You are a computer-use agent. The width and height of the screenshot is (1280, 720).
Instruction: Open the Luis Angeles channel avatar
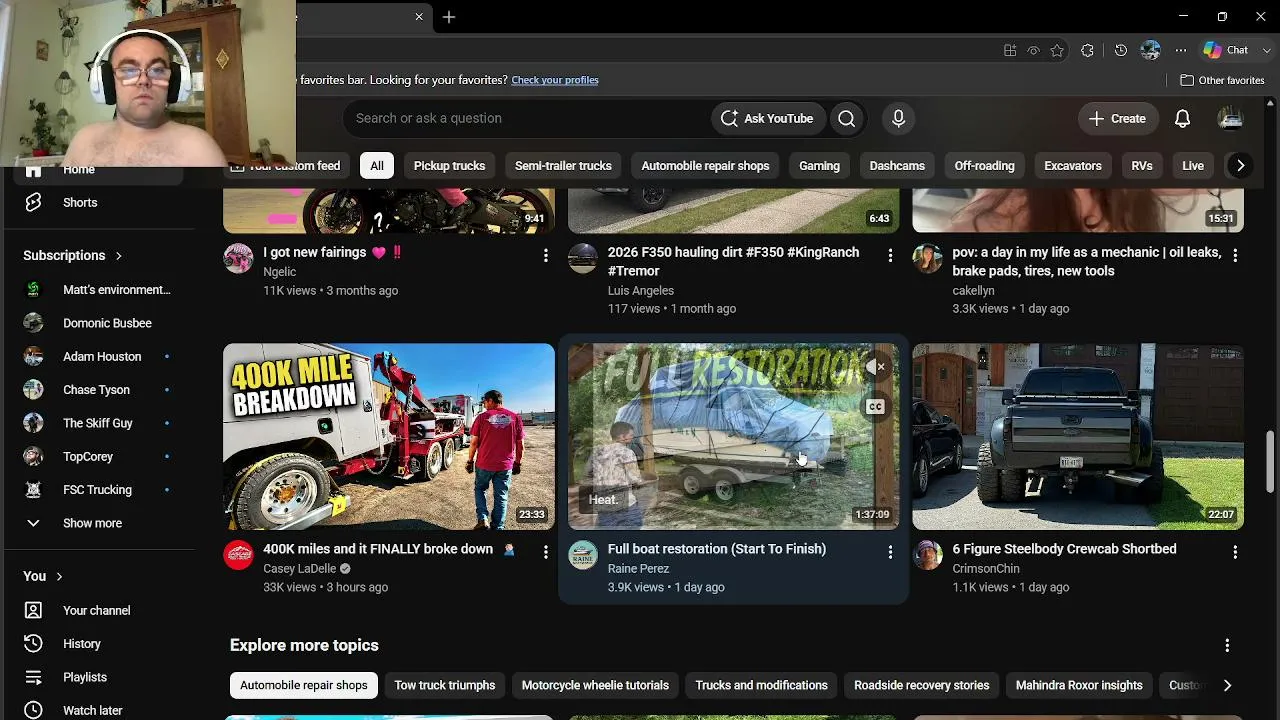point(583,258)
